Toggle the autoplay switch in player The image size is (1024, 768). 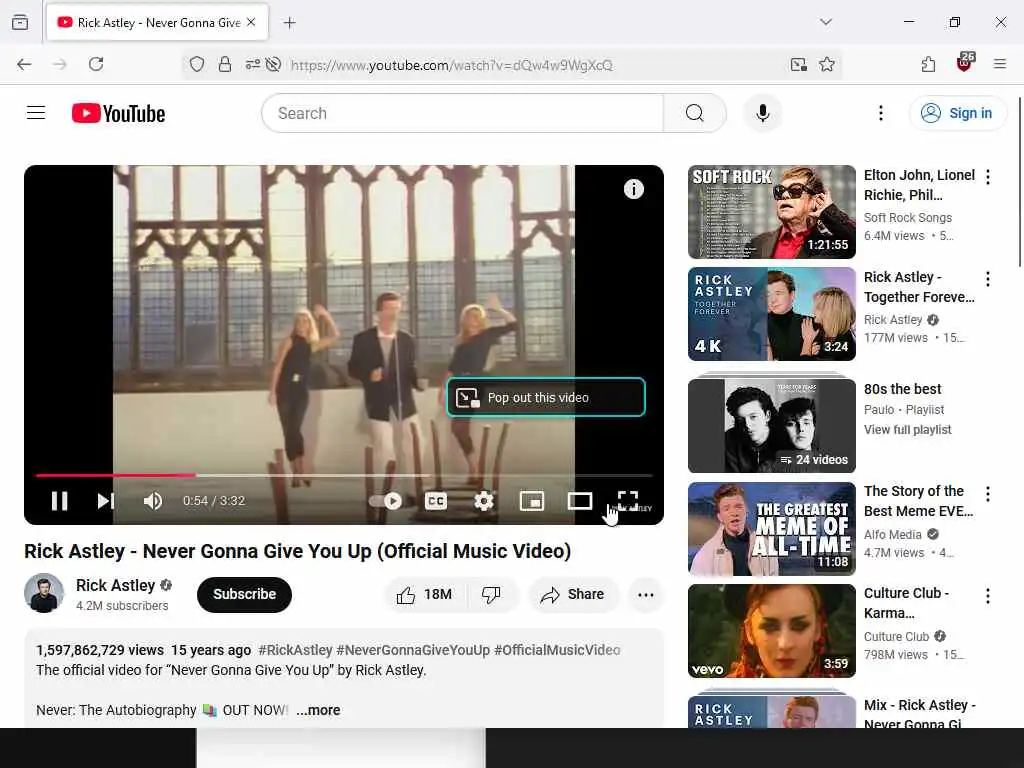pyautogui.click(x=386, y=501)
